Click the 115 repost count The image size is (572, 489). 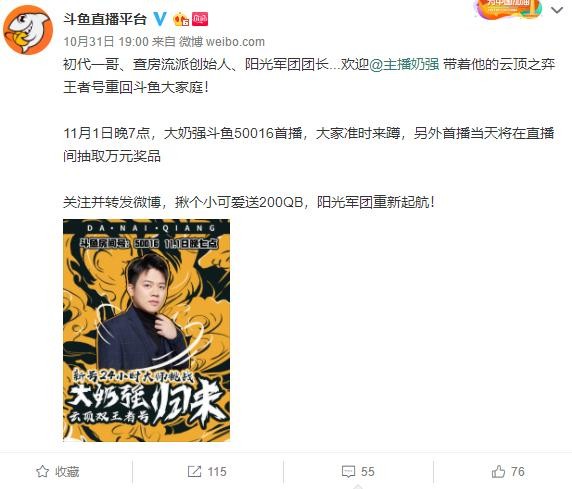(x=217, y=471)
